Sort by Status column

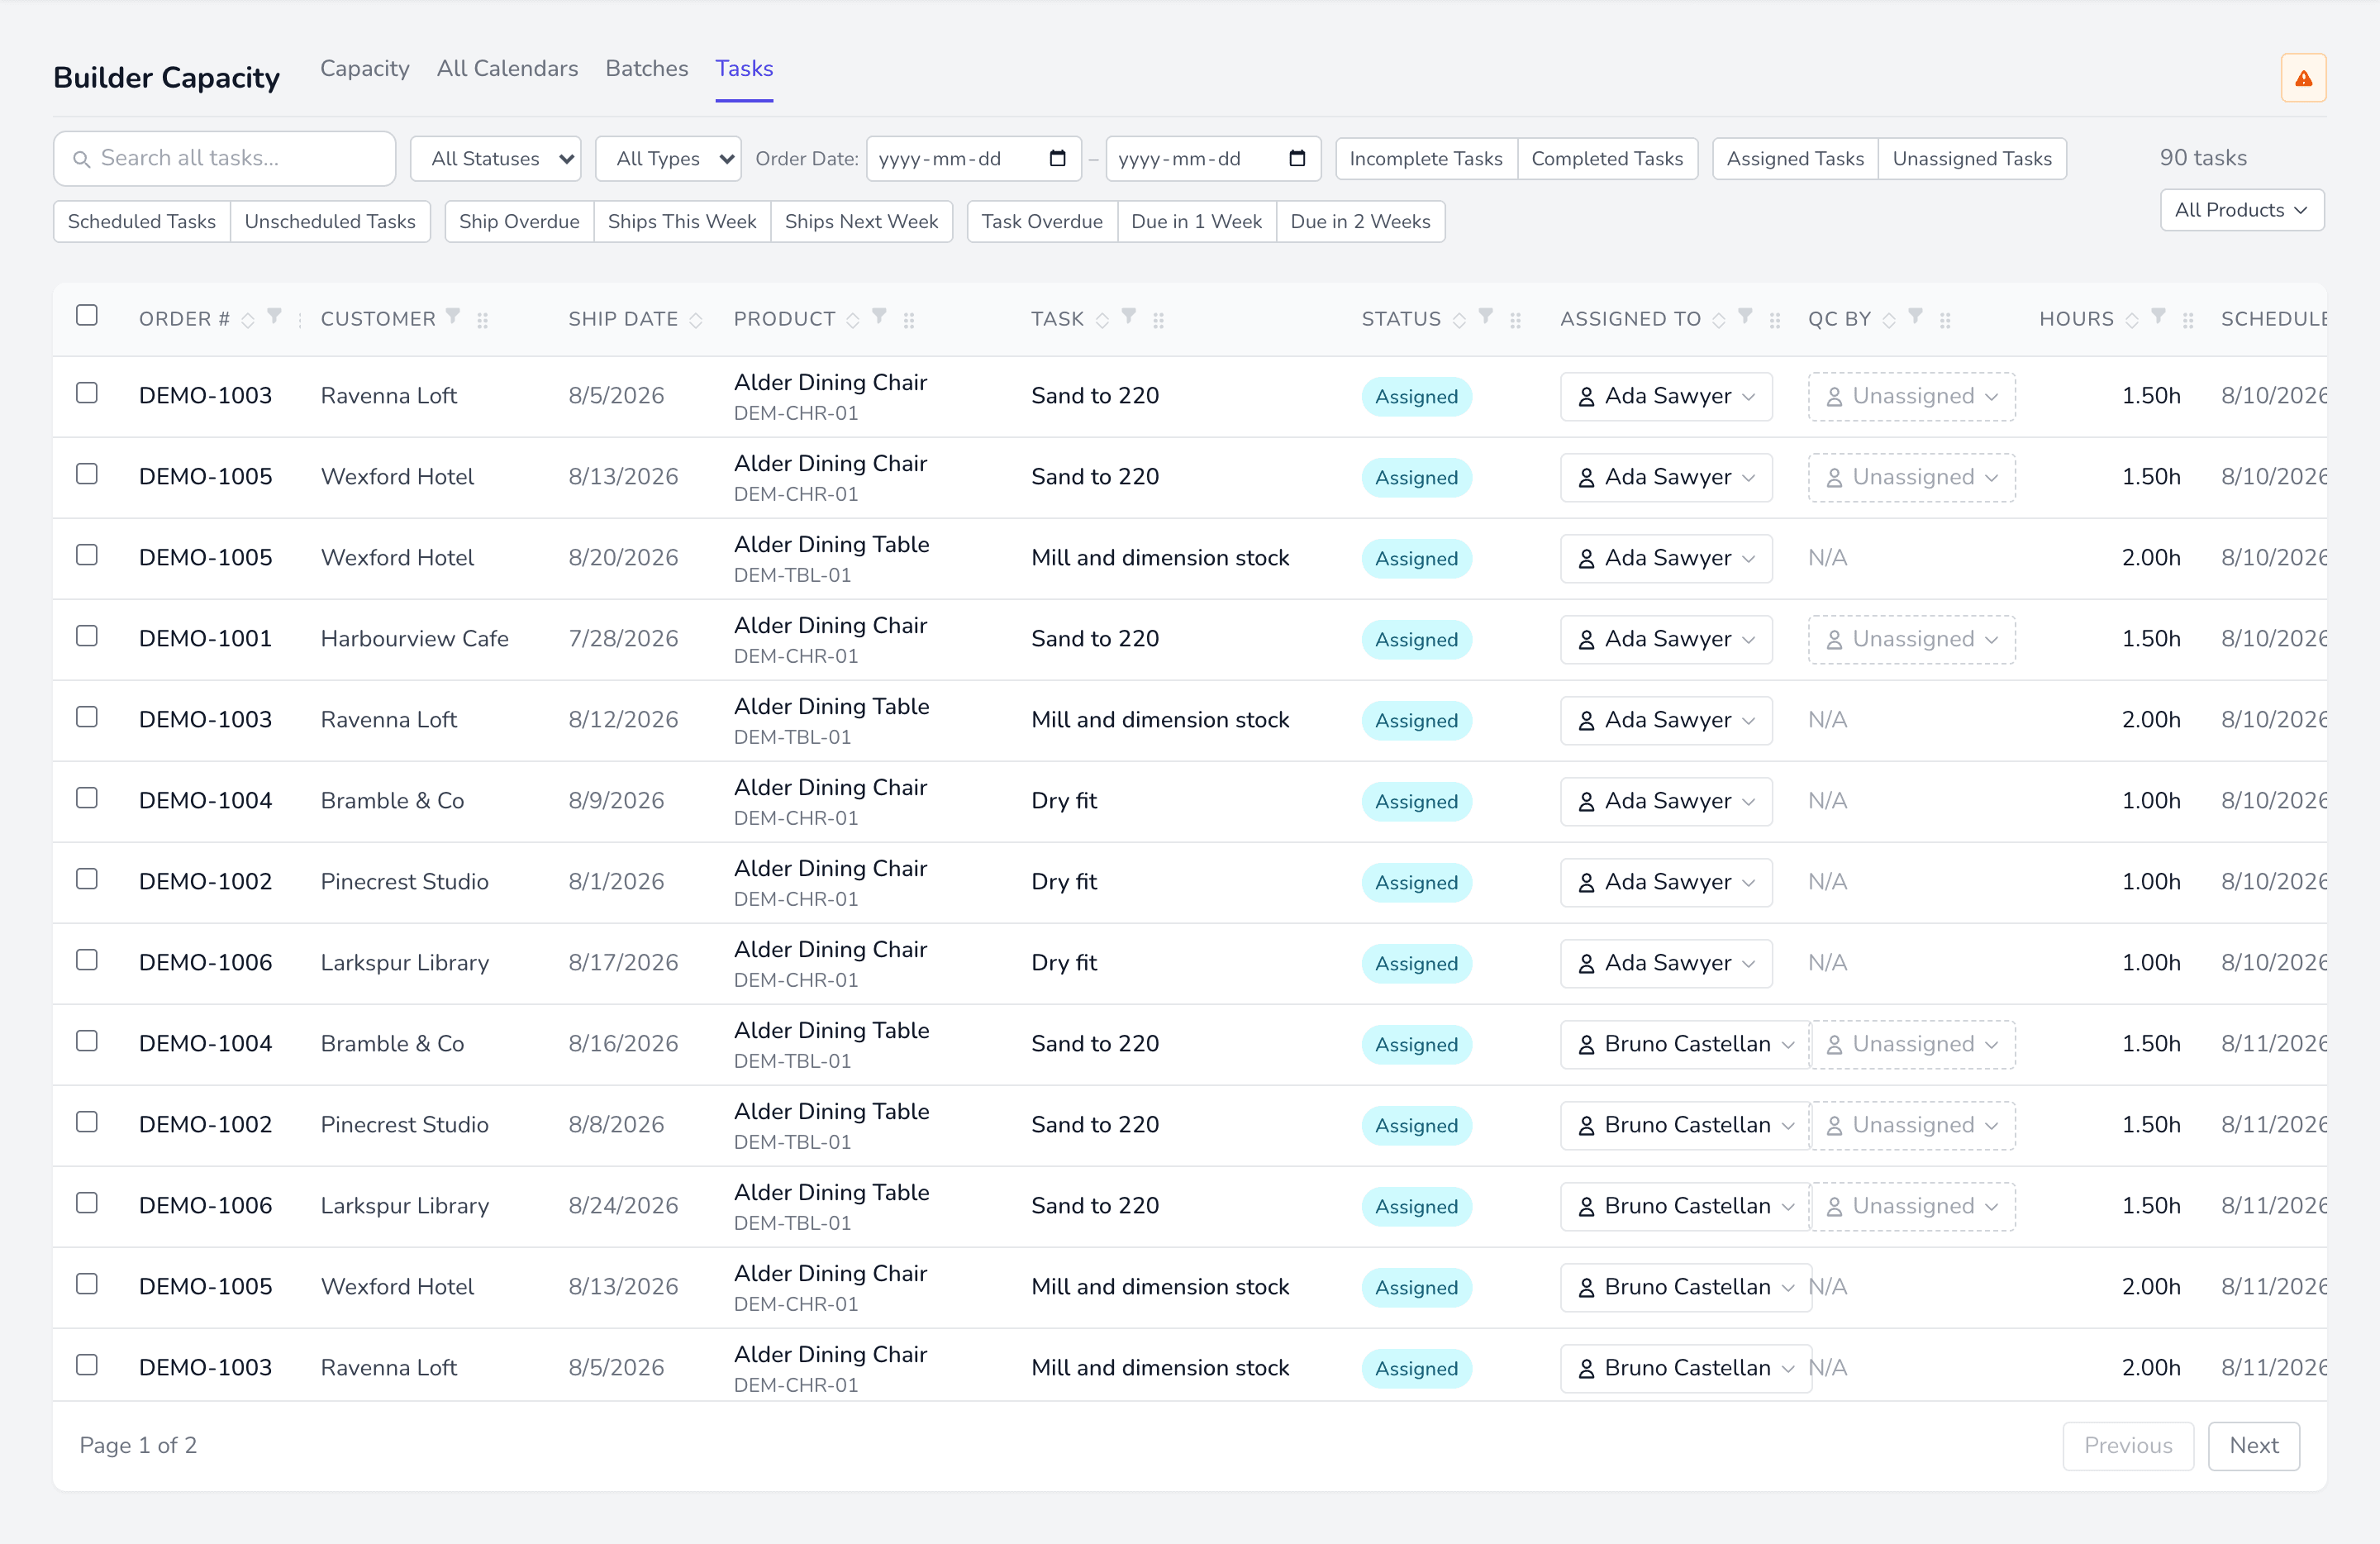[x=1459, y=320]
